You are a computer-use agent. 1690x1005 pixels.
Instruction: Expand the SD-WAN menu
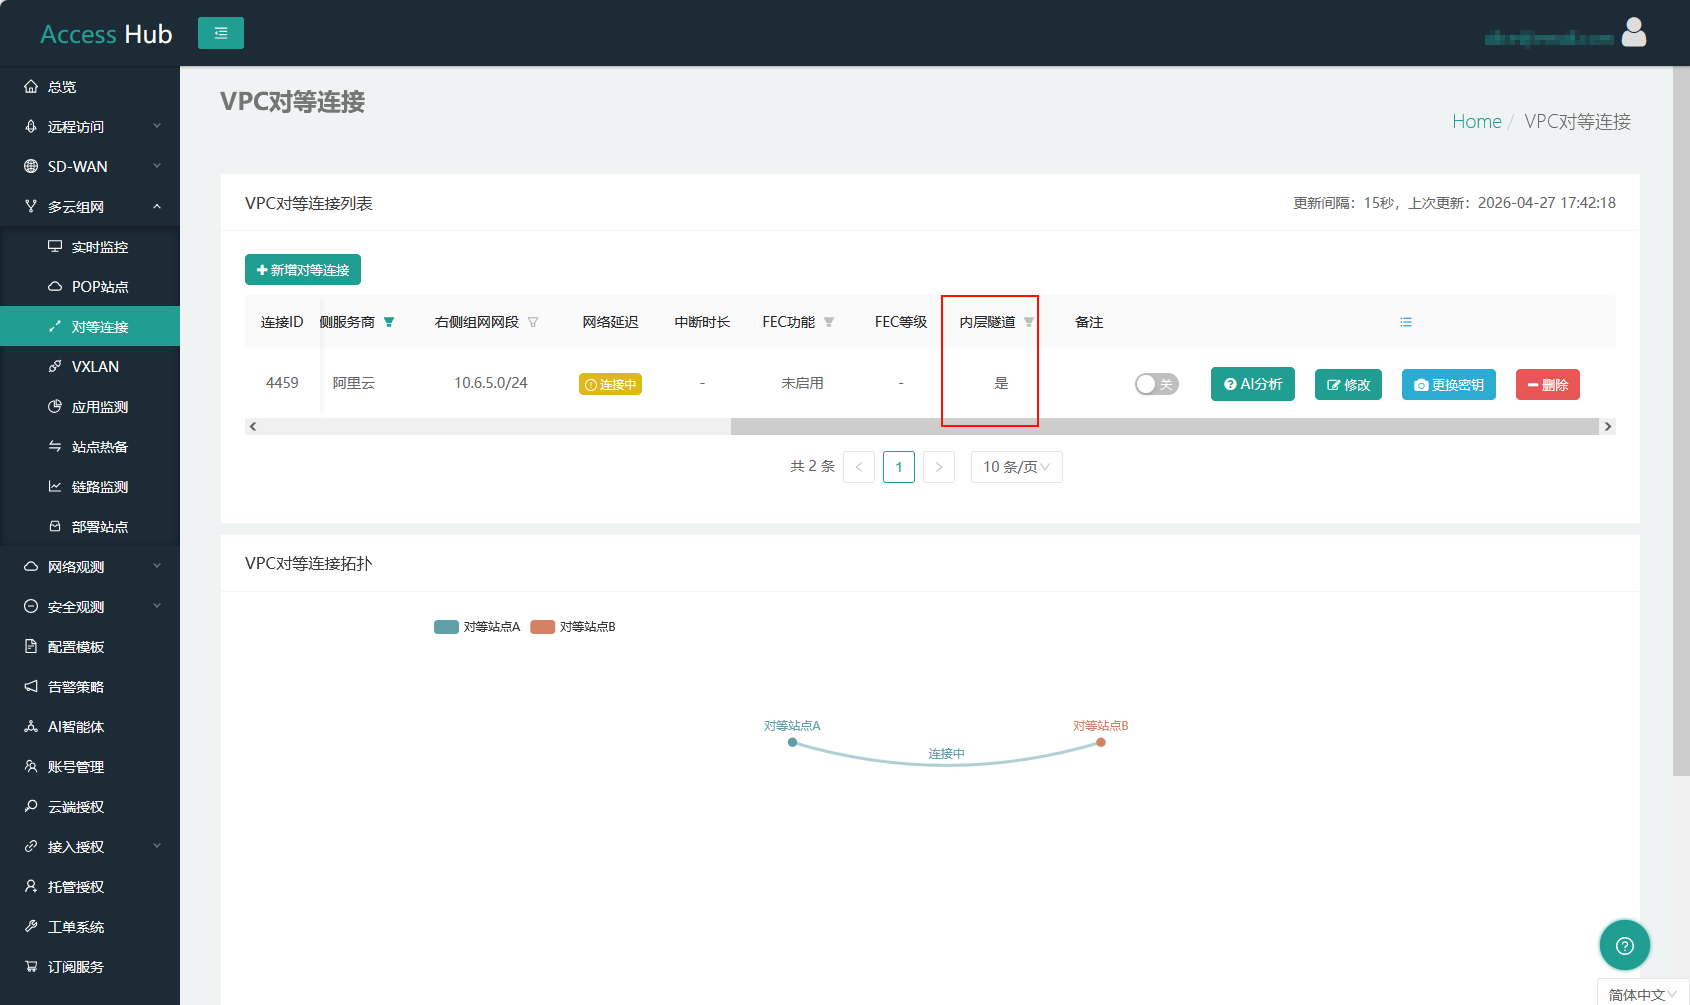click(x=90, y=167)
